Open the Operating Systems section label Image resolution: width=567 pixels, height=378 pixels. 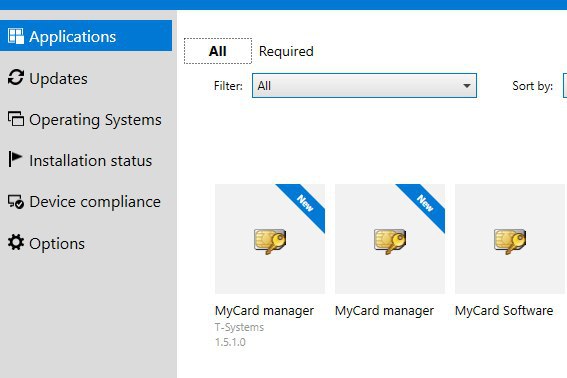click(x=95, y=120)
